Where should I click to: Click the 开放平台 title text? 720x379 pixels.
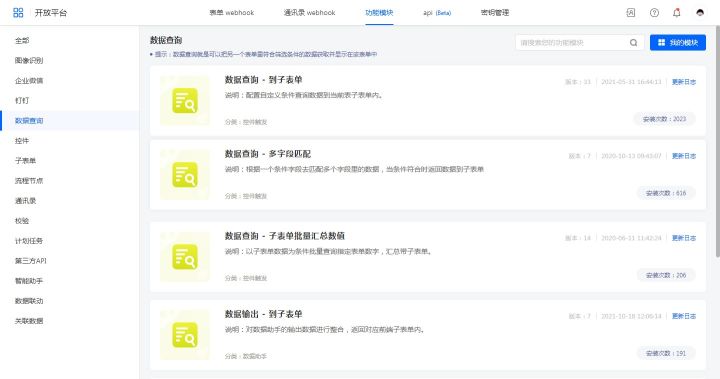[51, 13]
